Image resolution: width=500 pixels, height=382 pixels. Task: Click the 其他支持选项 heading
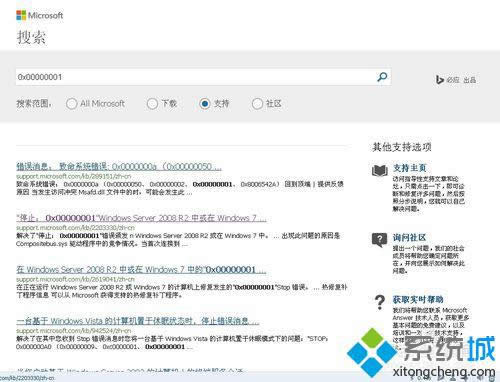pos(402,147)
